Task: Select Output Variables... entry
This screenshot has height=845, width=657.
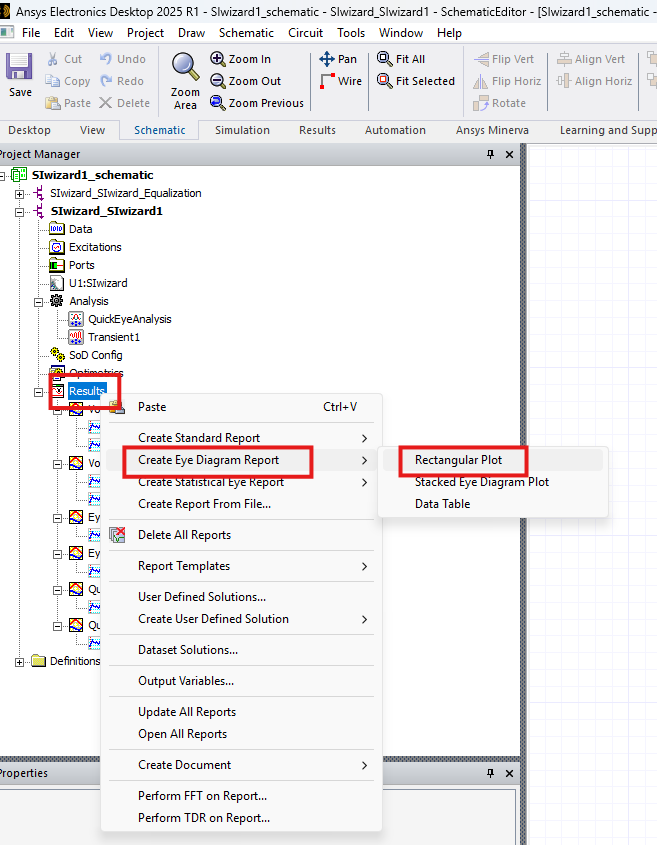Action: point(241,681)
